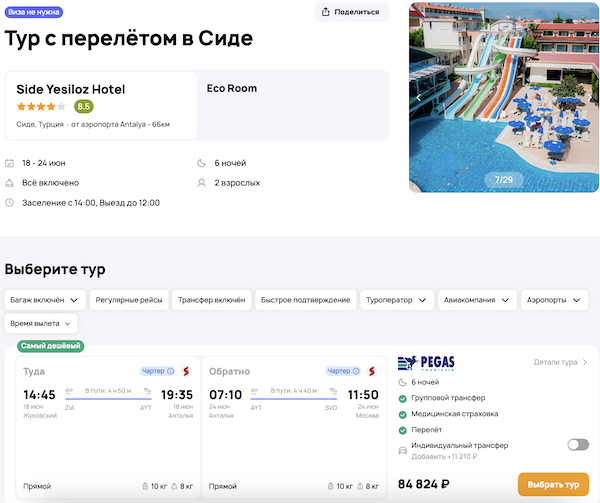600x503 pixels.
Task: Click the info icon on return Чартер badge
Action: coord(358,371)
